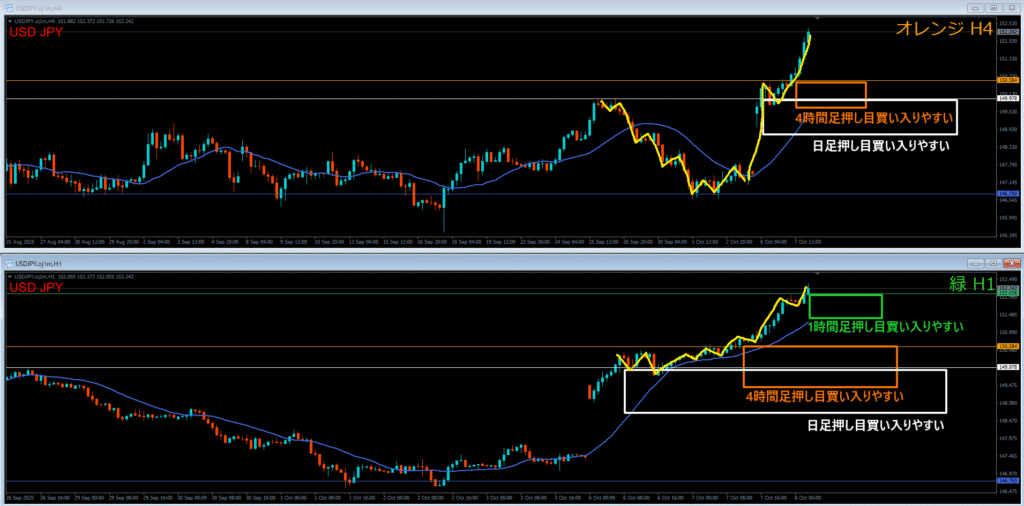This screenshot has height=506, width=1024.
Task: Select red 'USD JPY' label in H4 chart
Action: 35,32
